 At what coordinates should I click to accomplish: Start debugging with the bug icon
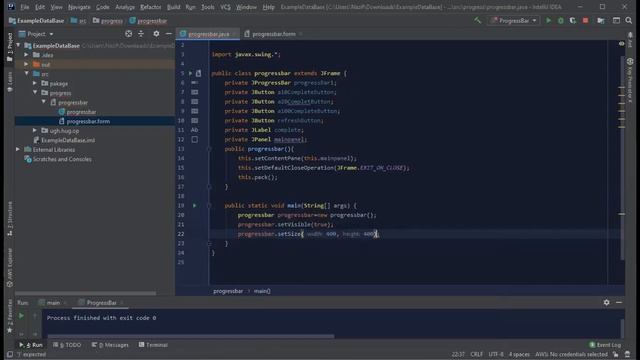coord(561,20)
